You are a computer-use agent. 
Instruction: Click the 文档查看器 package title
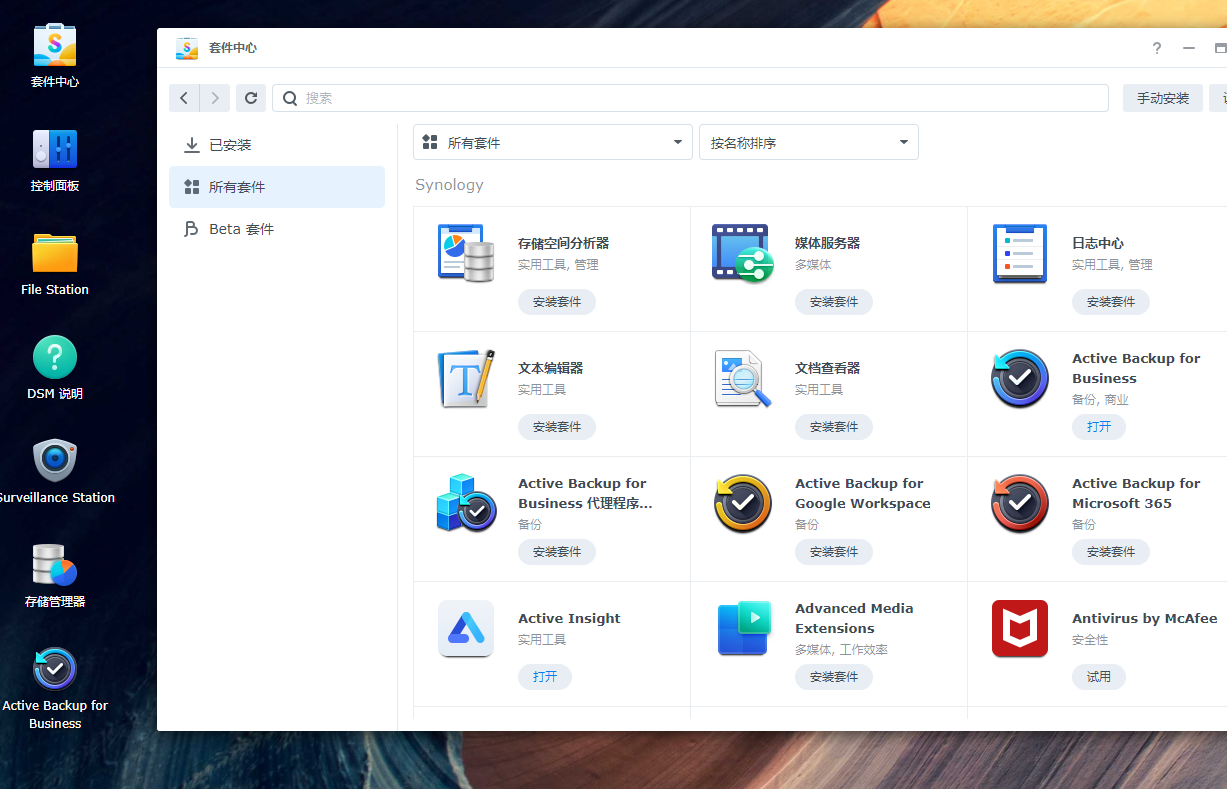(827, 368)
